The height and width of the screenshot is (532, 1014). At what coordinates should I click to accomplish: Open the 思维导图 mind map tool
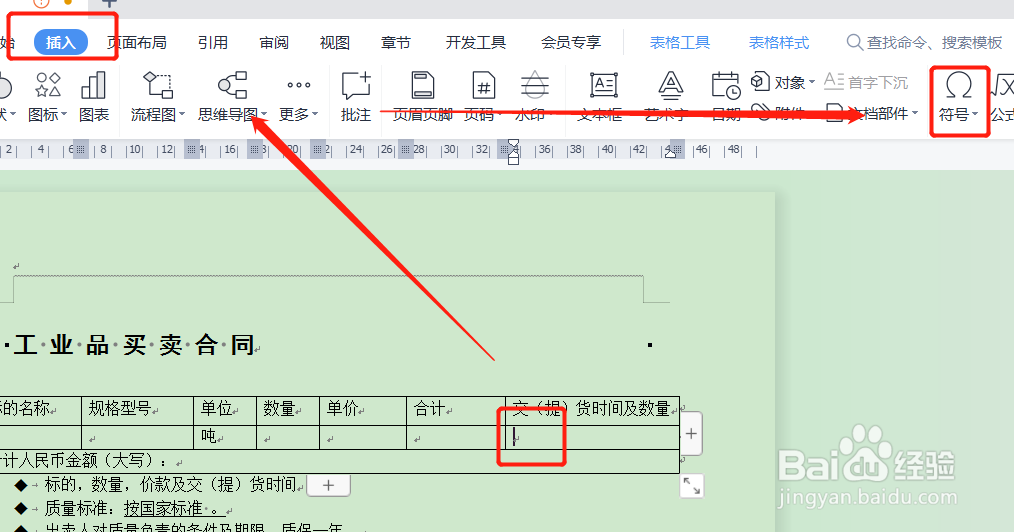click(x=232, y=97)
